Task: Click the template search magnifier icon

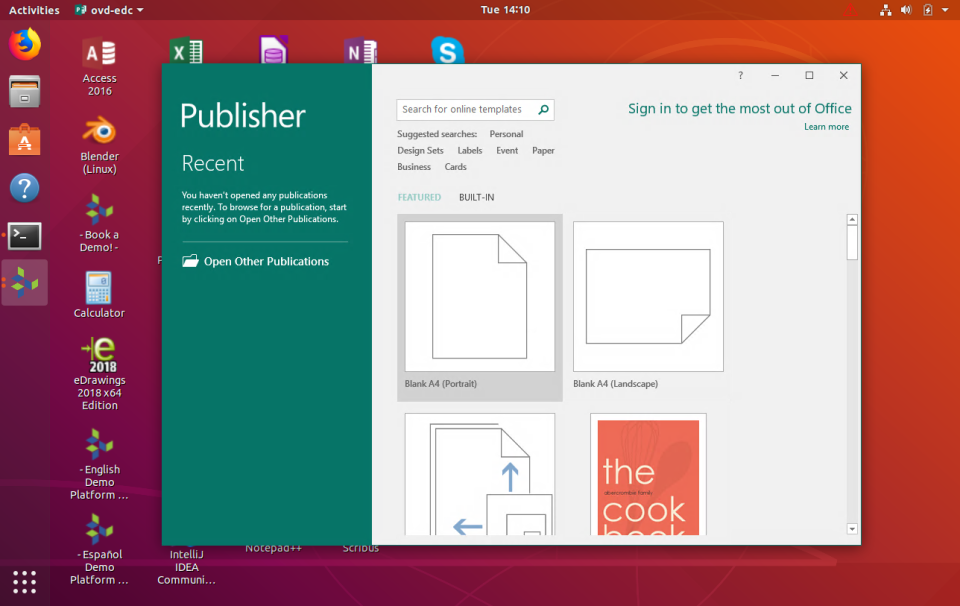Action: click(x=543, y=109)
